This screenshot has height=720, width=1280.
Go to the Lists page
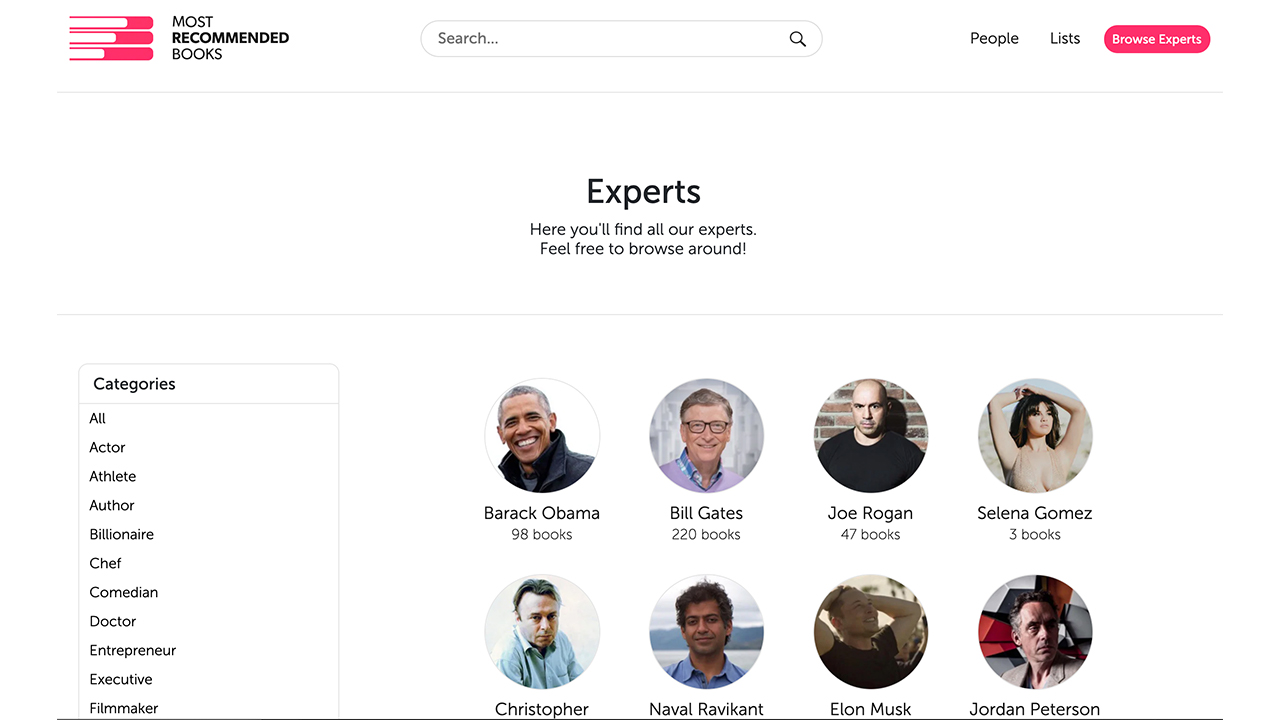coord(1065,39)
